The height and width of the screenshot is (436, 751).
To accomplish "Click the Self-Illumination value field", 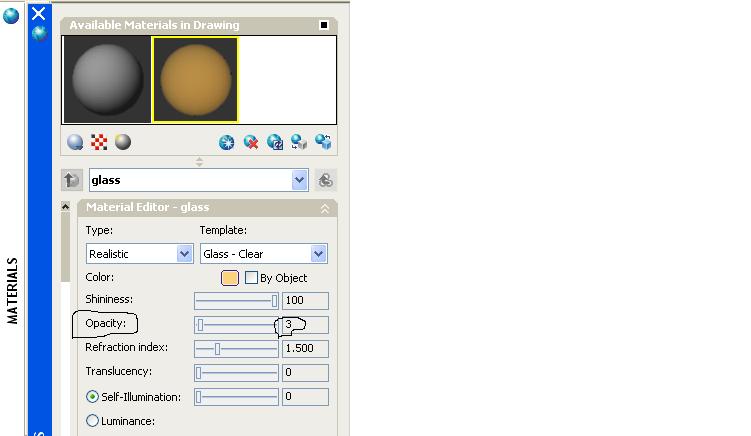I will (x=305, y=397).
